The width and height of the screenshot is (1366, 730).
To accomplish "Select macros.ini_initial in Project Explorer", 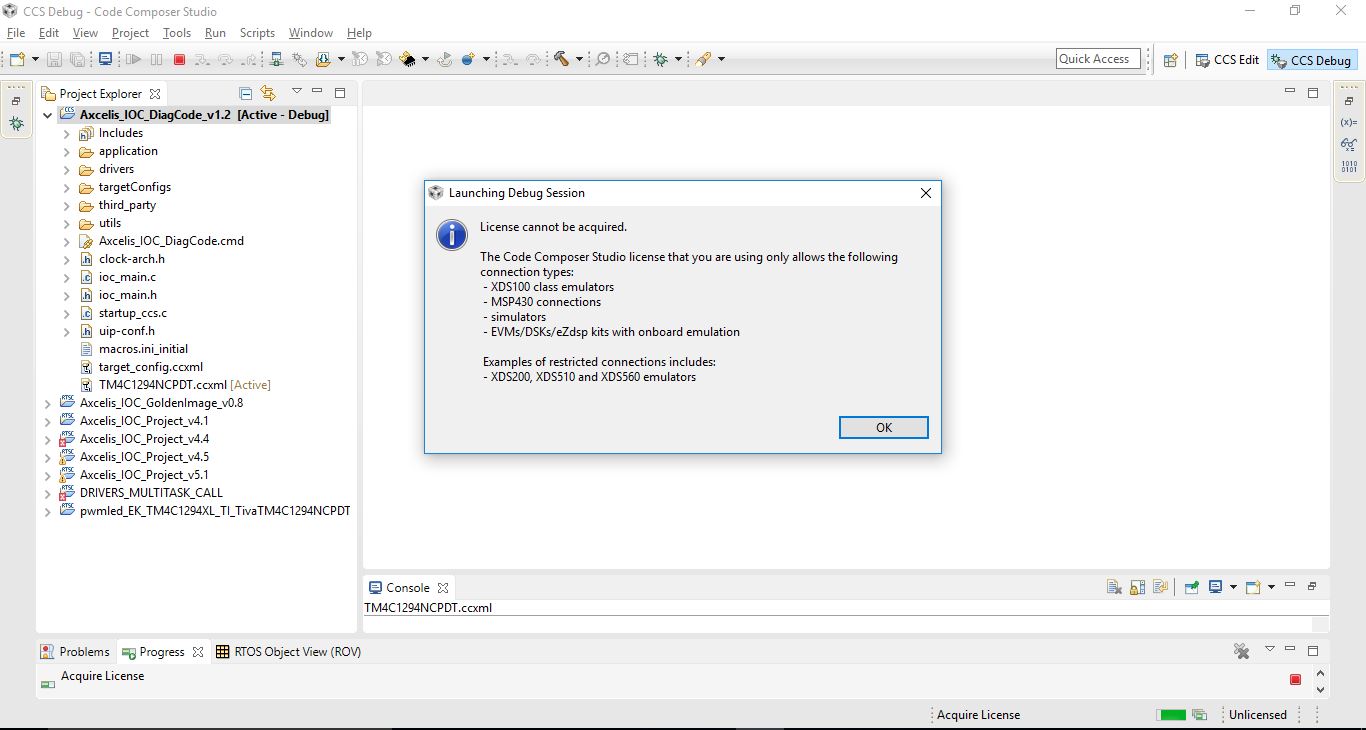I will pos(143,349).
